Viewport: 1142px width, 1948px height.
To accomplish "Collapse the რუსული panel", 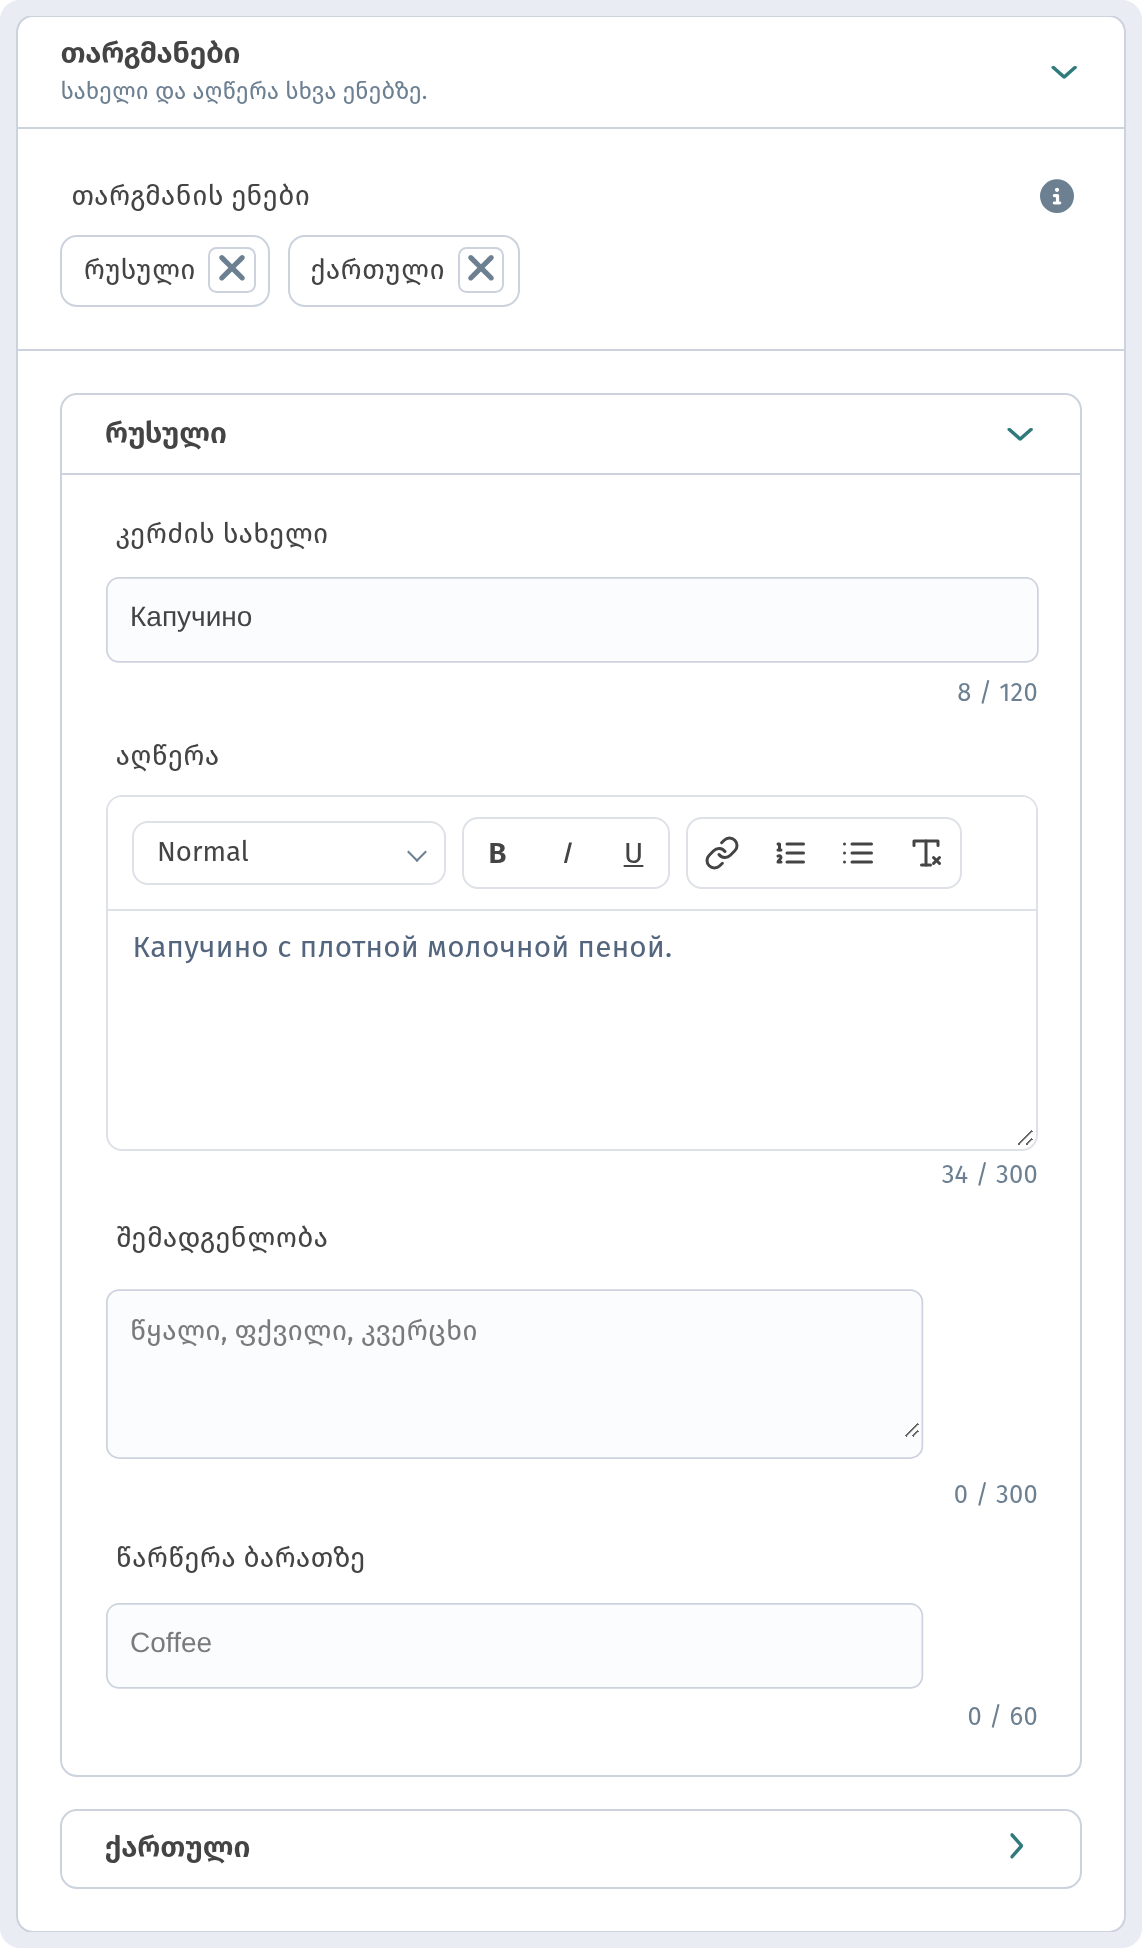I will click(x=1019, y=434).
